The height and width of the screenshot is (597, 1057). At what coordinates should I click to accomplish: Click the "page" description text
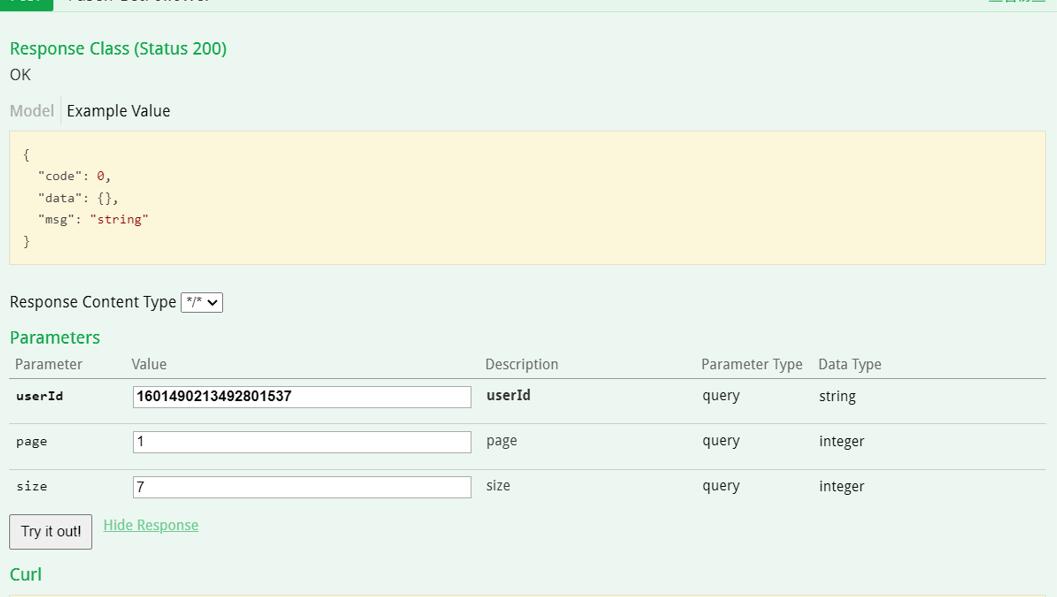[x=502, y=441]
